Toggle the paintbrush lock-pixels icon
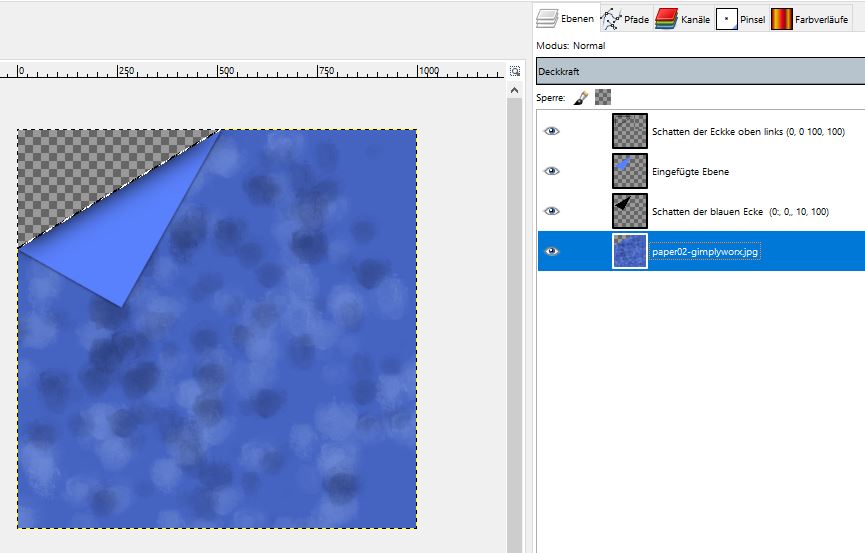 pos(581,98)
